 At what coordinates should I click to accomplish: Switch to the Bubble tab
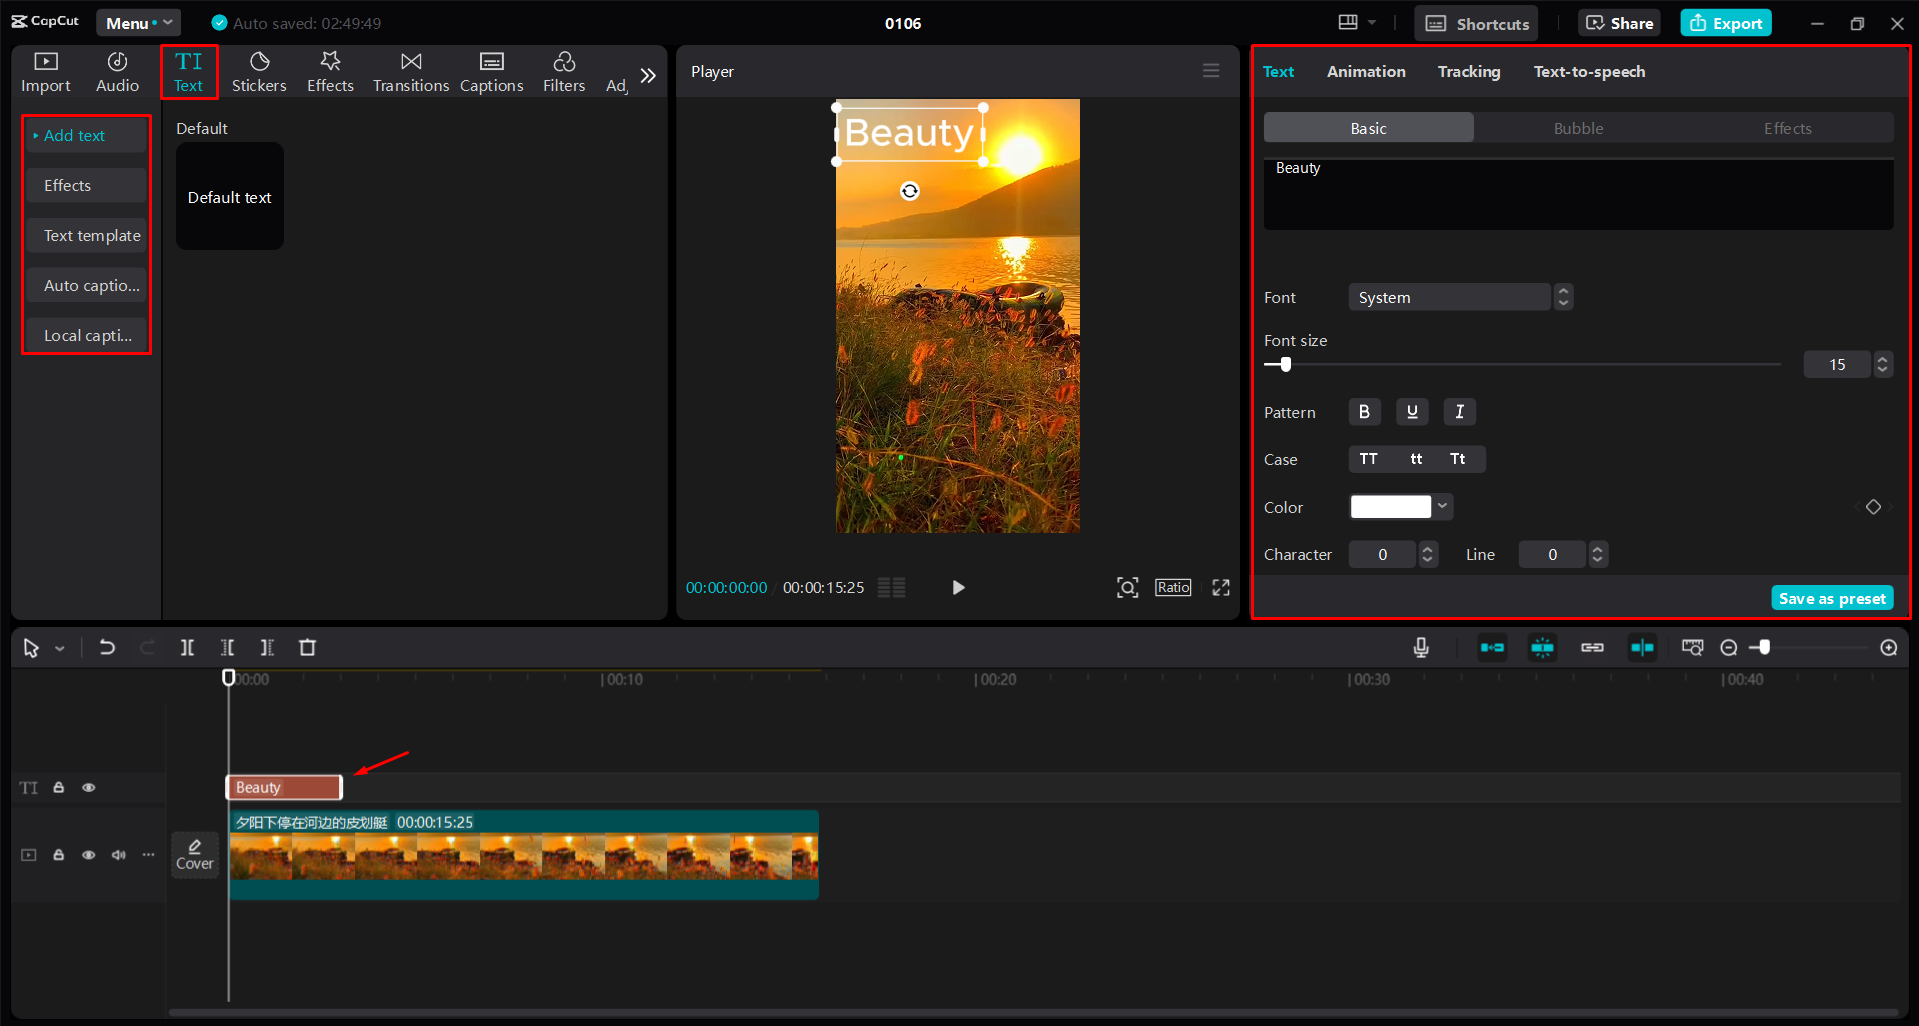(1577, 128)
